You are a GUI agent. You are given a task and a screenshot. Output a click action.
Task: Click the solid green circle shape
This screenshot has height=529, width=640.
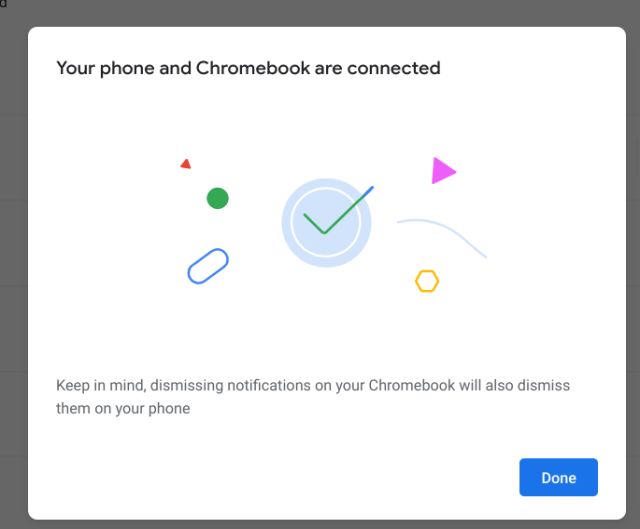(x=218, y=198)
